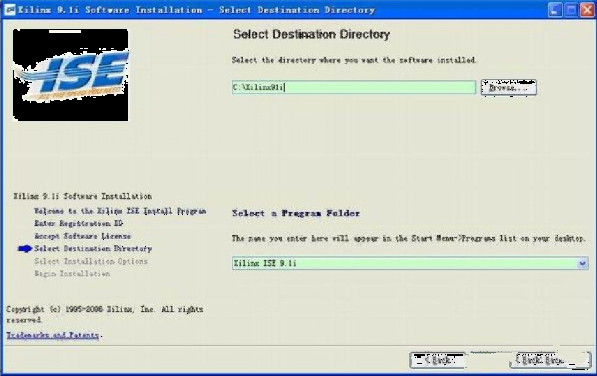This screenshot has width=597, height=376.
Task: Expand the program folder dropdown arrow
Action: 582,263
